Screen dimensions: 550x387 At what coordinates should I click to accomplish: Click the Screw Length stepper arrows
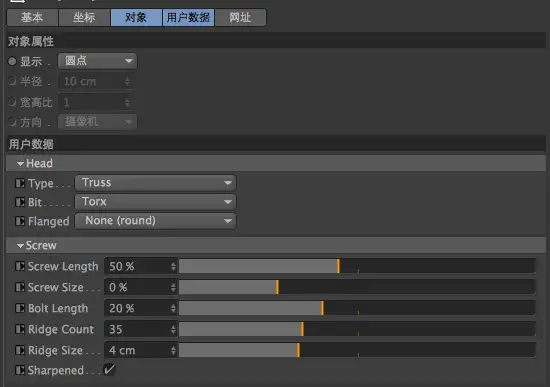point(173,266)
